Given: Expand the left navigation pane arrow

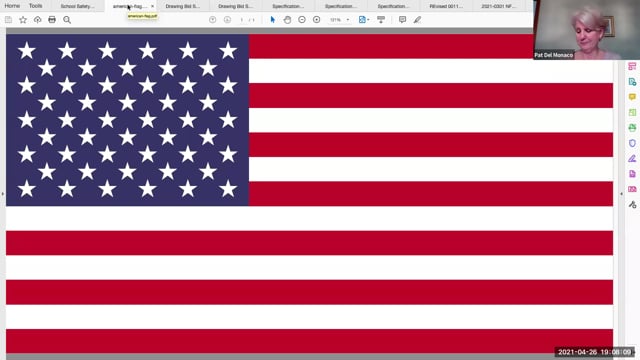Looking at the screenshot, I should click(2, 194).
